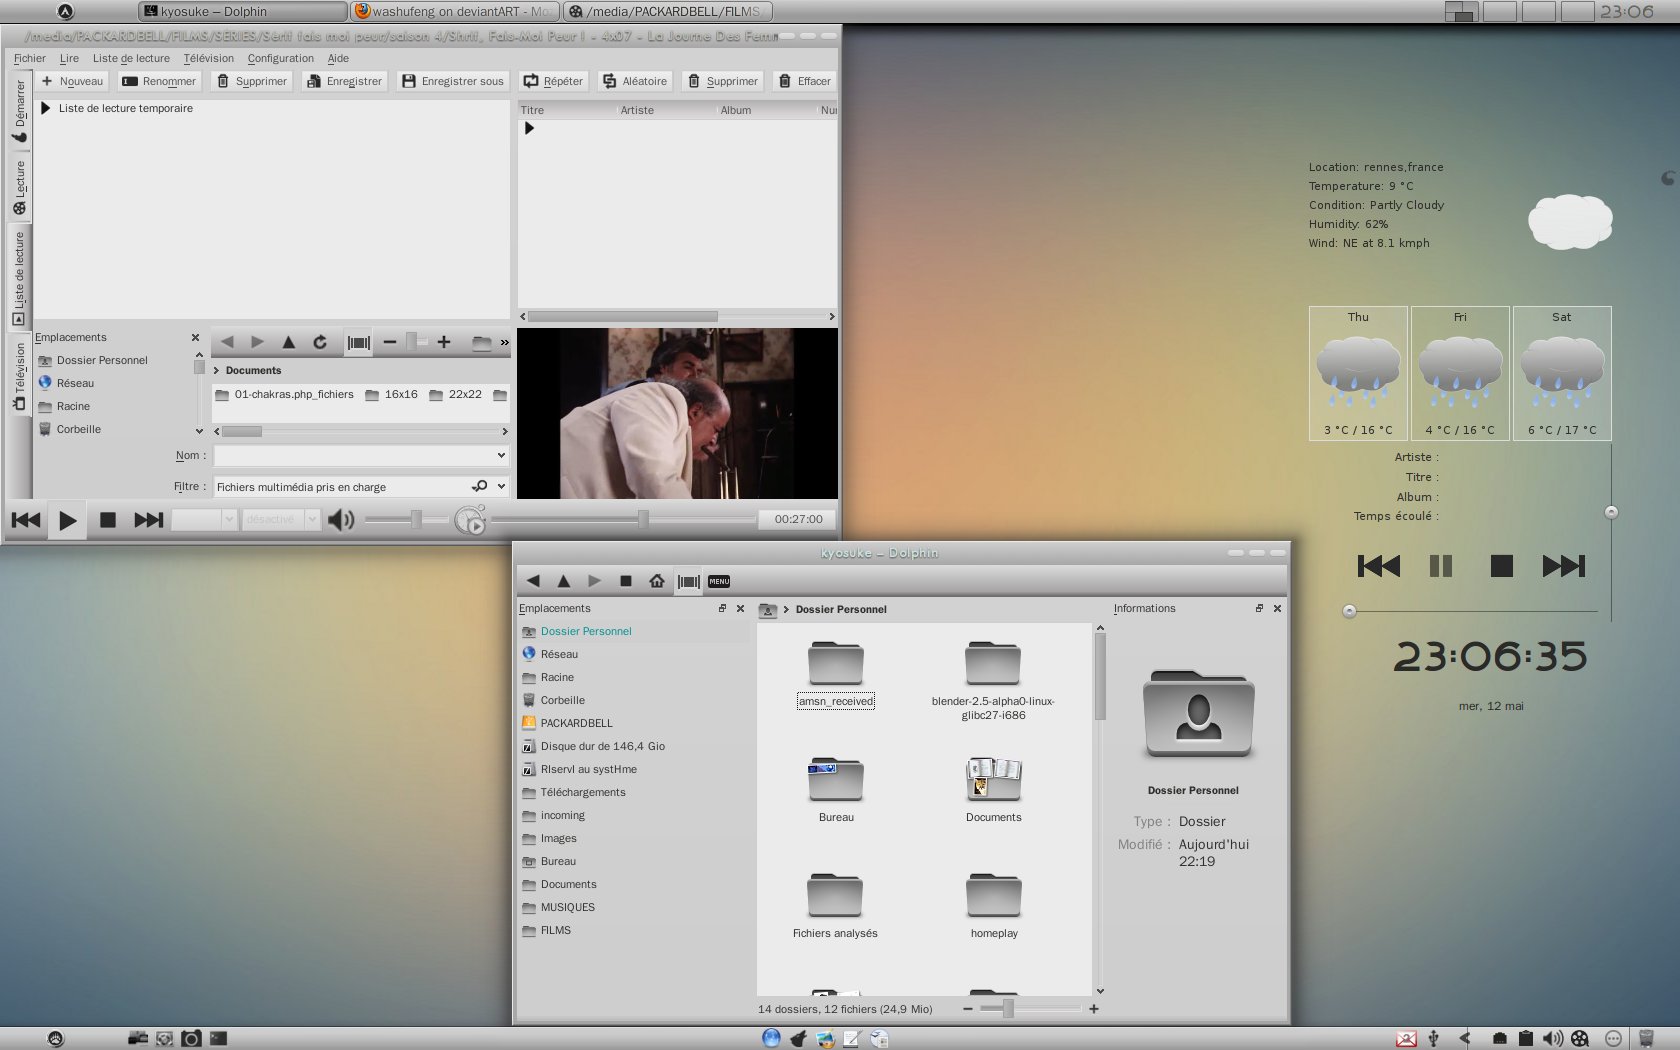Image resolution: width=1680 pixels, height=1050 pixels.
Task: Skip to next track in the media player
Action: (x=149, y=520)
